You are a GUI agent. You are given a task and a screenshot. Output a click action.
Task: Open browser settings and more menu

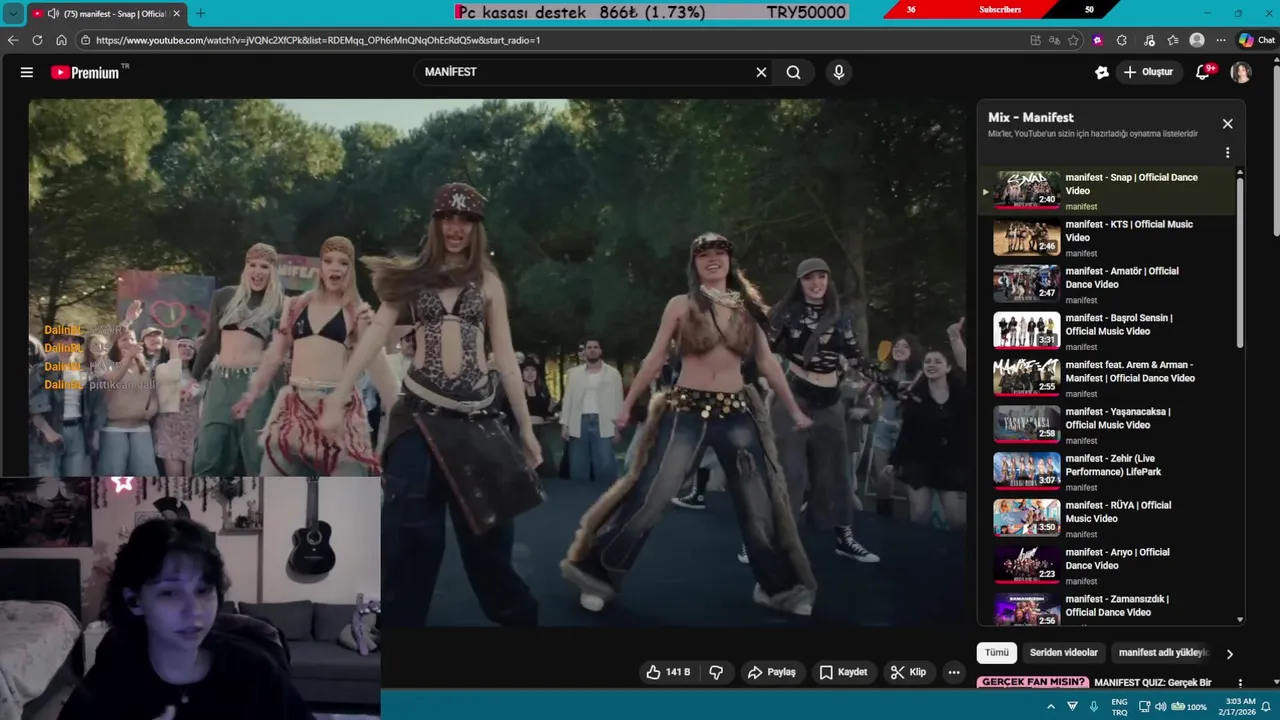click(x=1221, y=40)
